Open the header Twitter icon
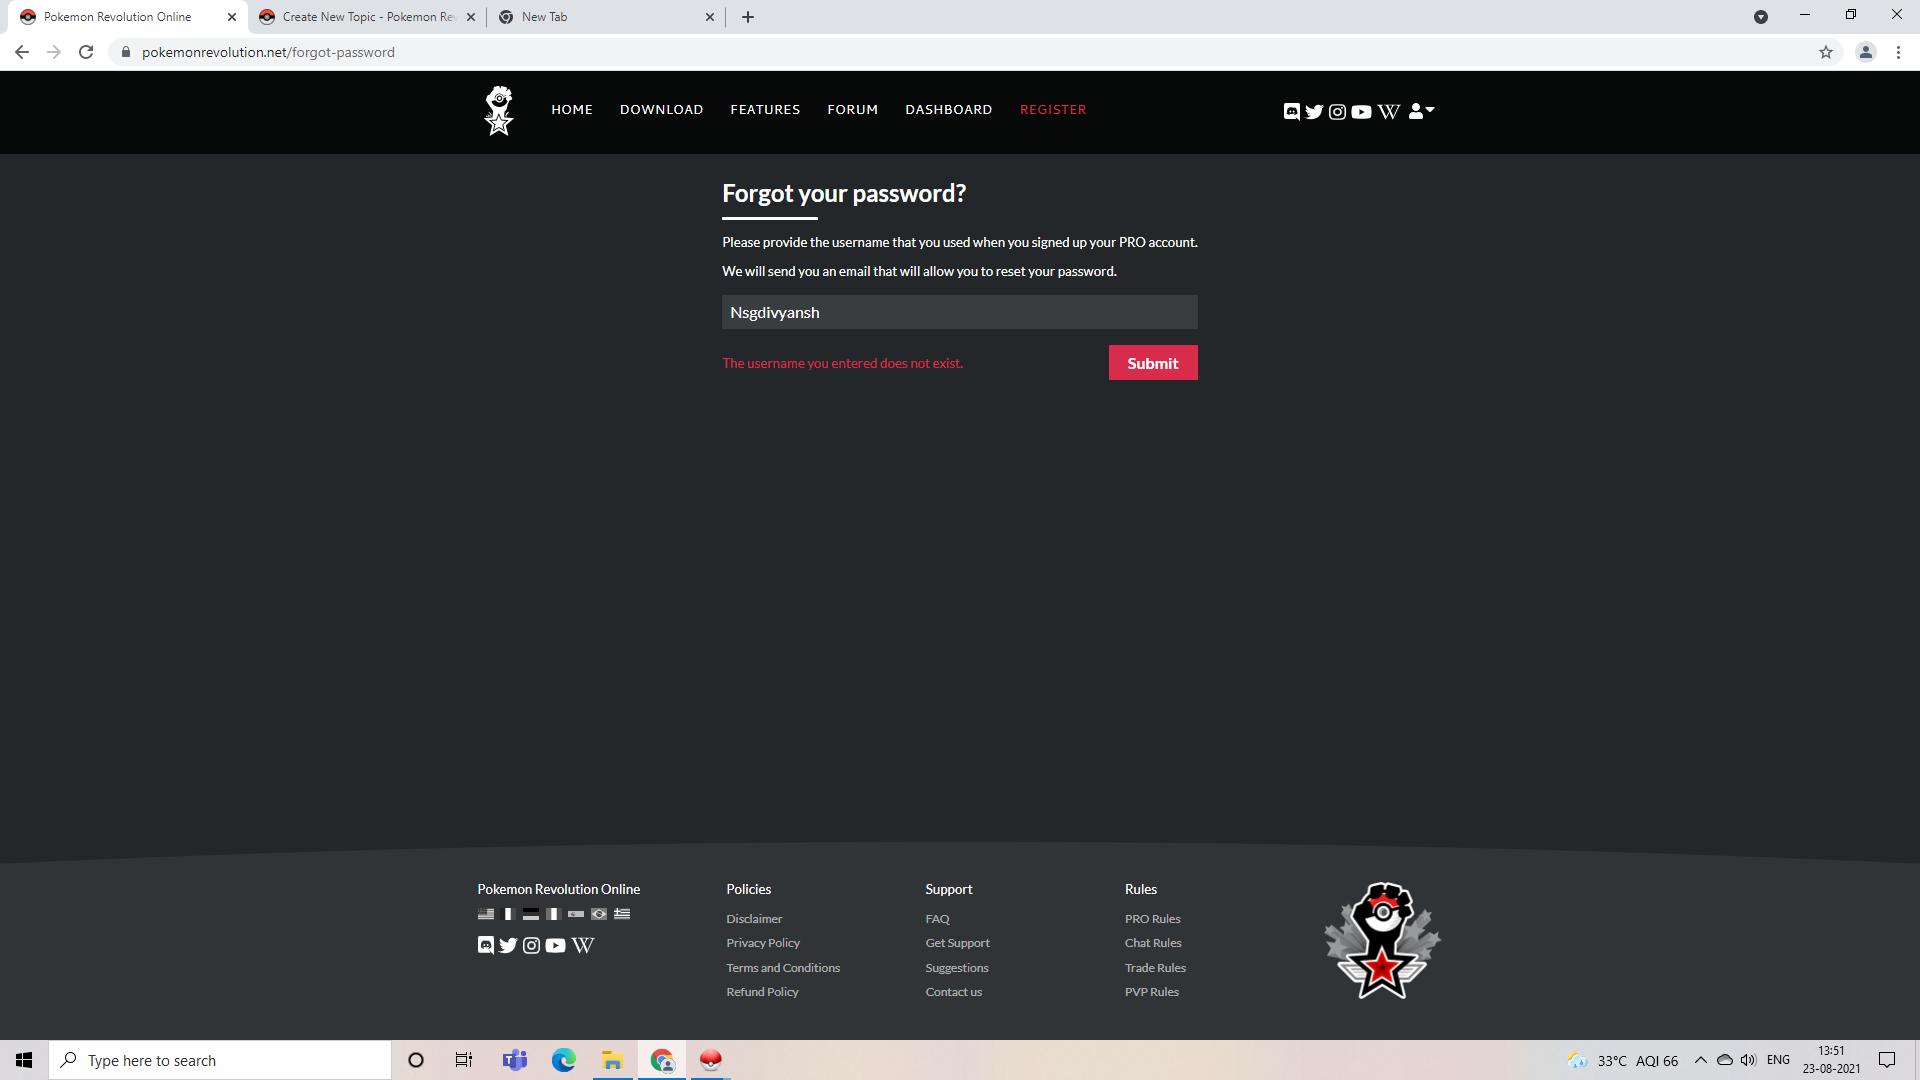 pos(1314,111)
